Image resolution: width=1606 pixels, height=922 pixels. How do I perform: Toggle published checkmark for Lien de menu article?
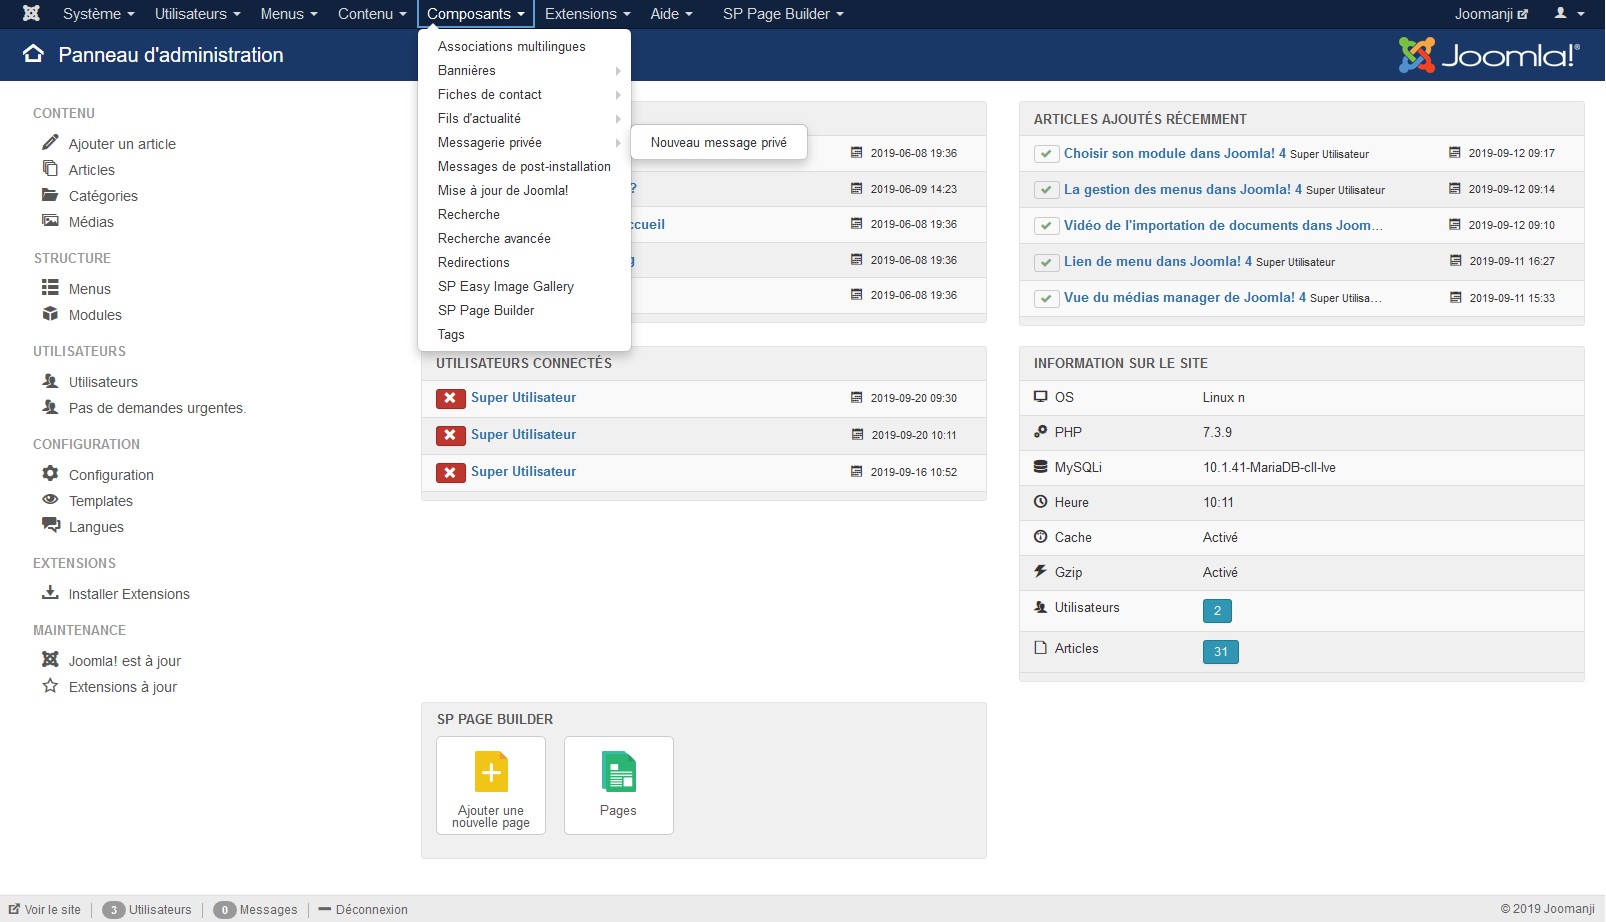pos(1046,262)
